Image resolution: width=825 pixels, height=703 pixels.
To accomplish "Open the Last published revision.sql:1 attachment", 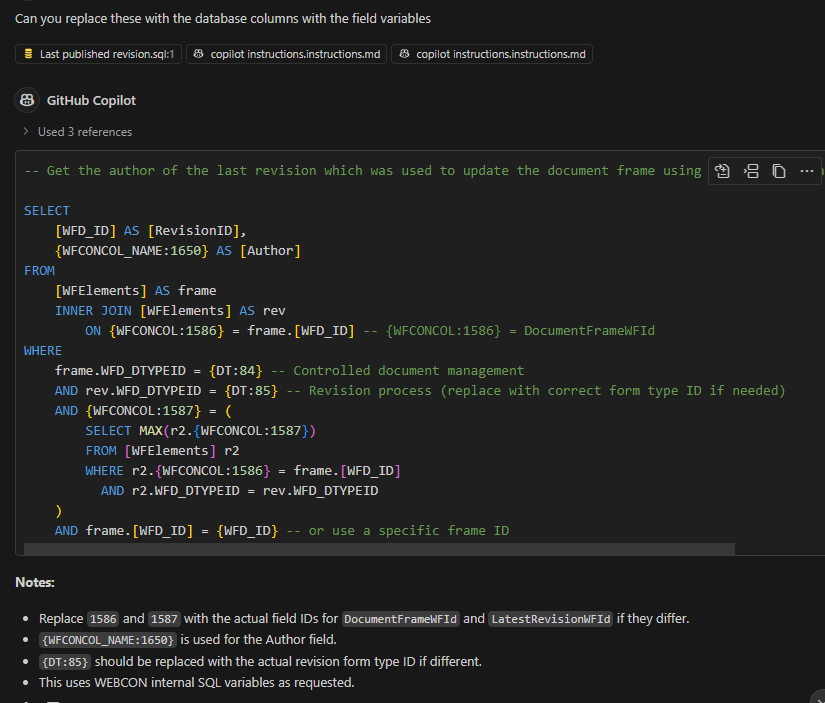I will (x=98, y=54).
